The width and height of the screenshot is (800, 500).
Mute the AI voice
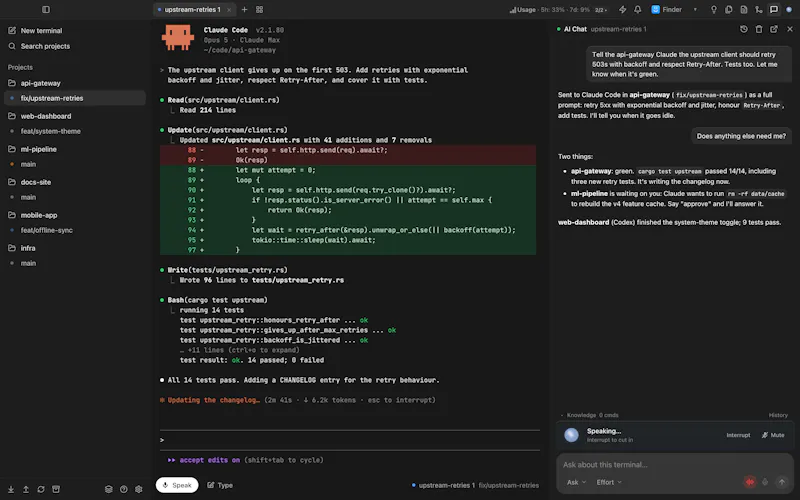(773, 435)
